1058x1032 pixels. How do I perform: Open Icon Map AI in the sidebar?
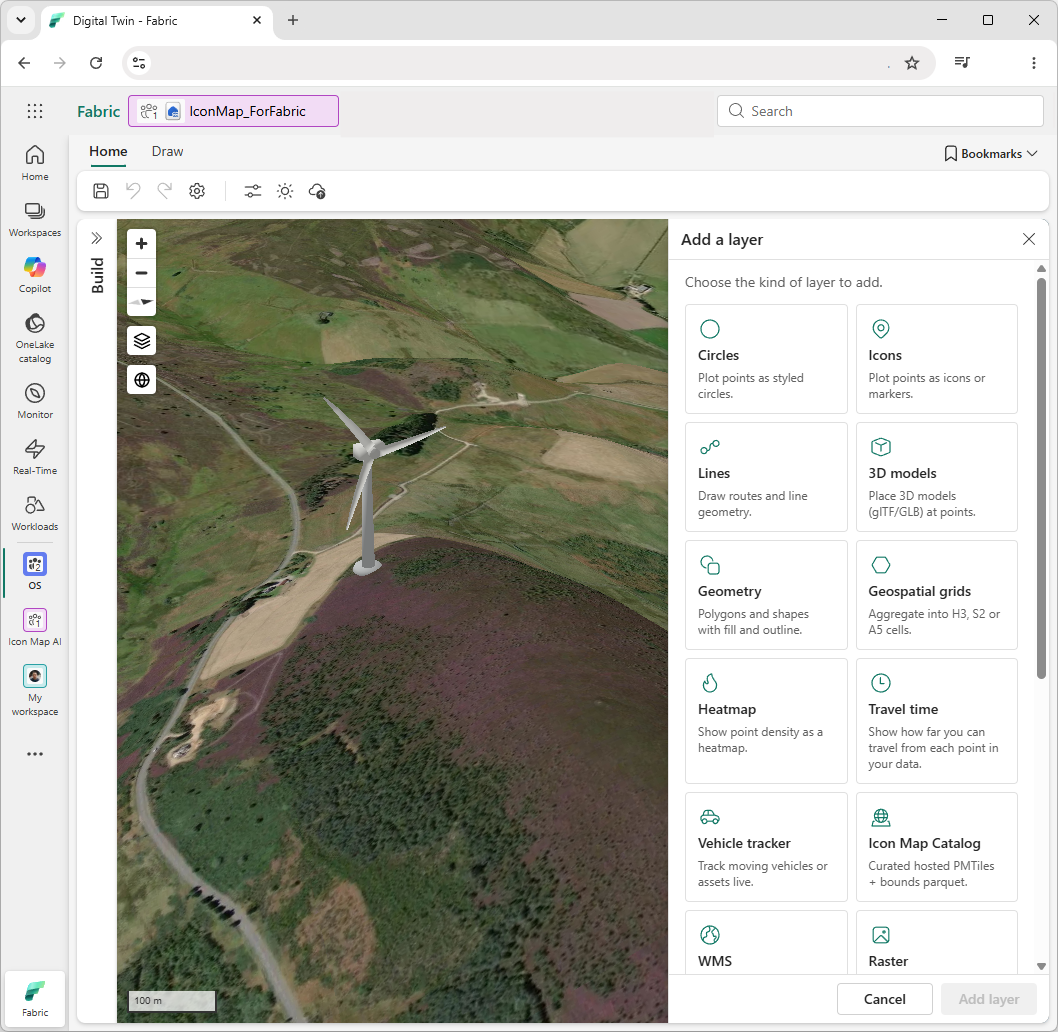click(35, 628)
